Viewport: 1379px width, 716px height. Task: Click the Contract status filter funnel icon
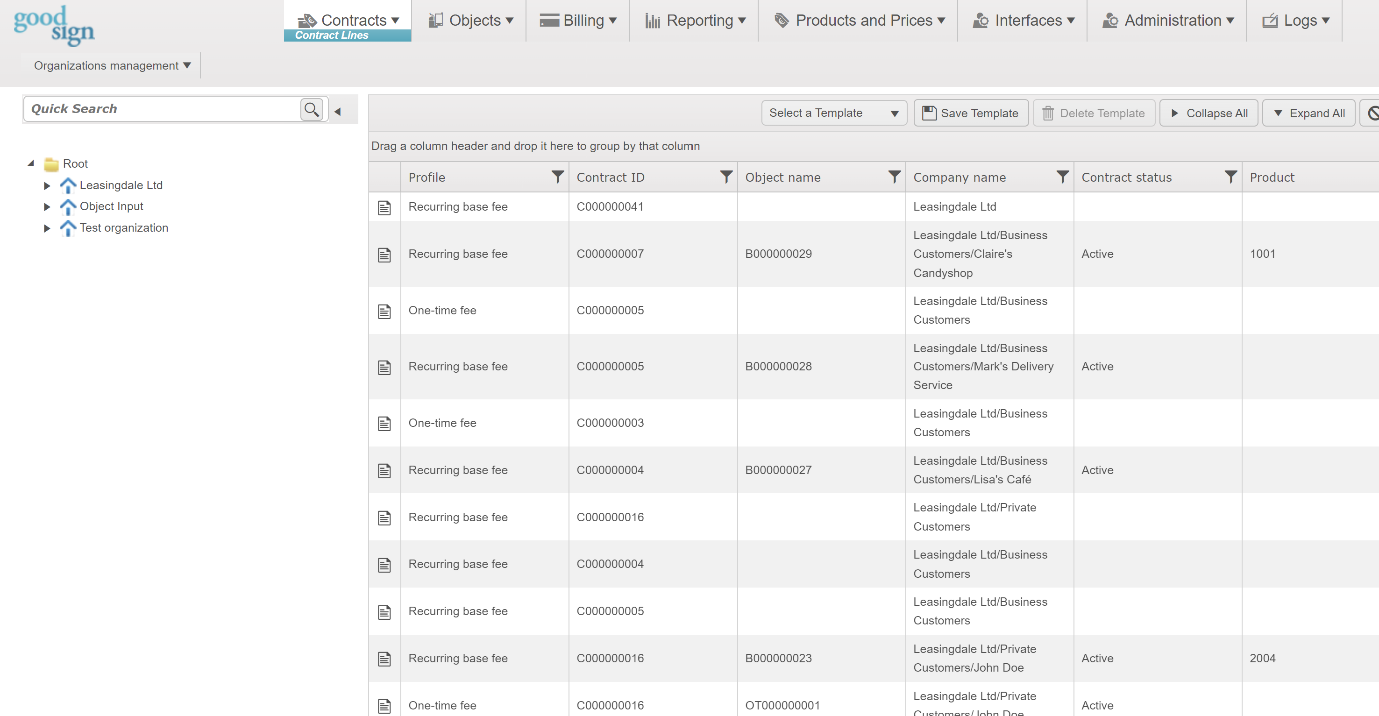point(1231,177)
